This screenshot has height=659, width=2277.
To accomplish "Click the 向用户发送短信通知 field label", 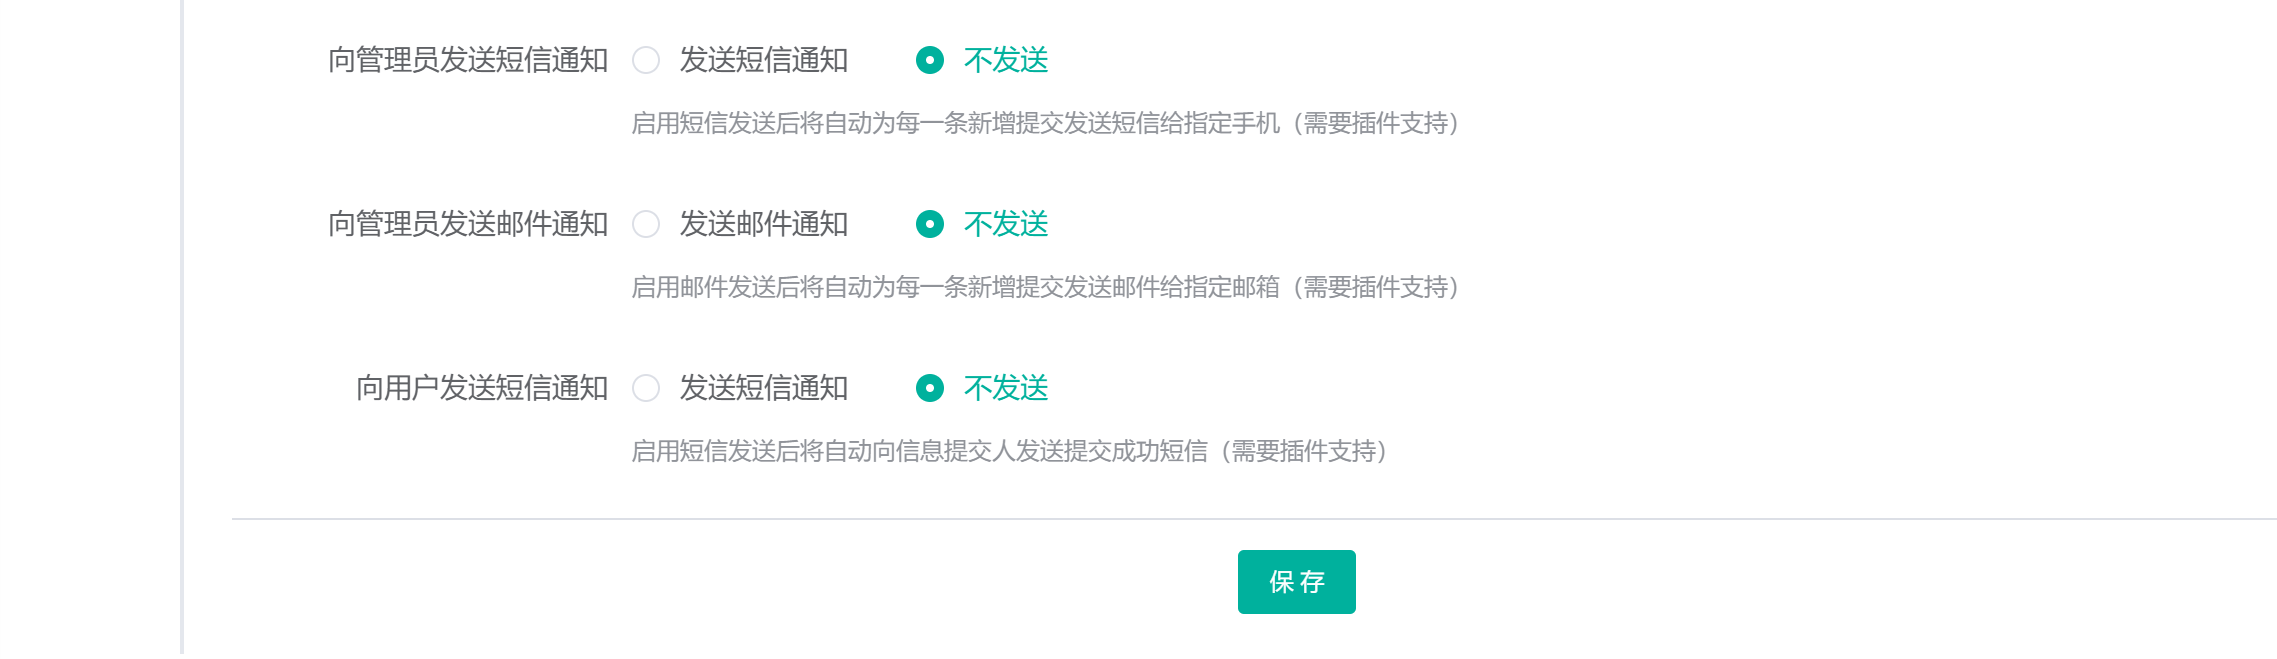I will tap(482, 388).
